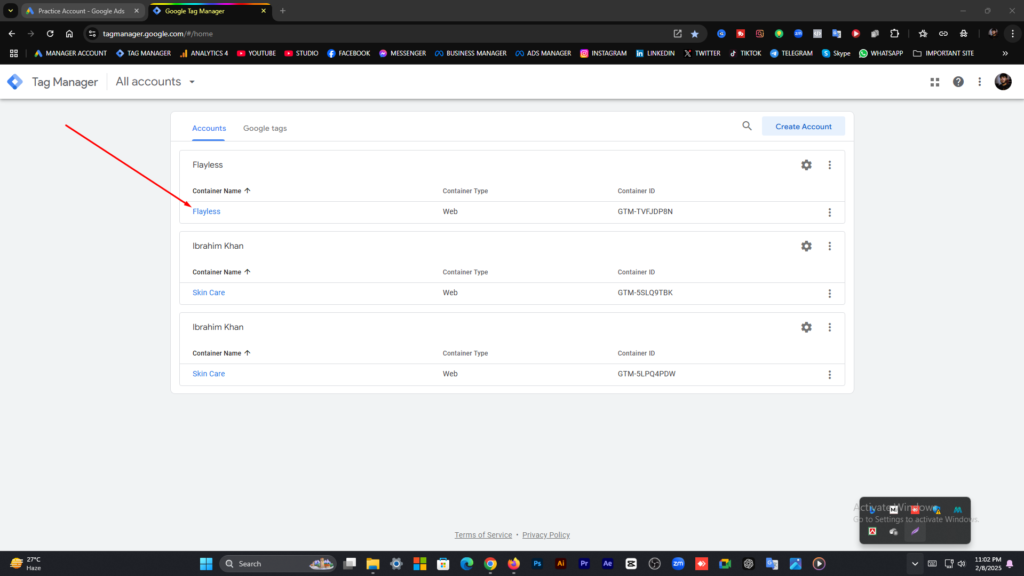Expand the All accounts dropdown

click(x=155, y=82)
